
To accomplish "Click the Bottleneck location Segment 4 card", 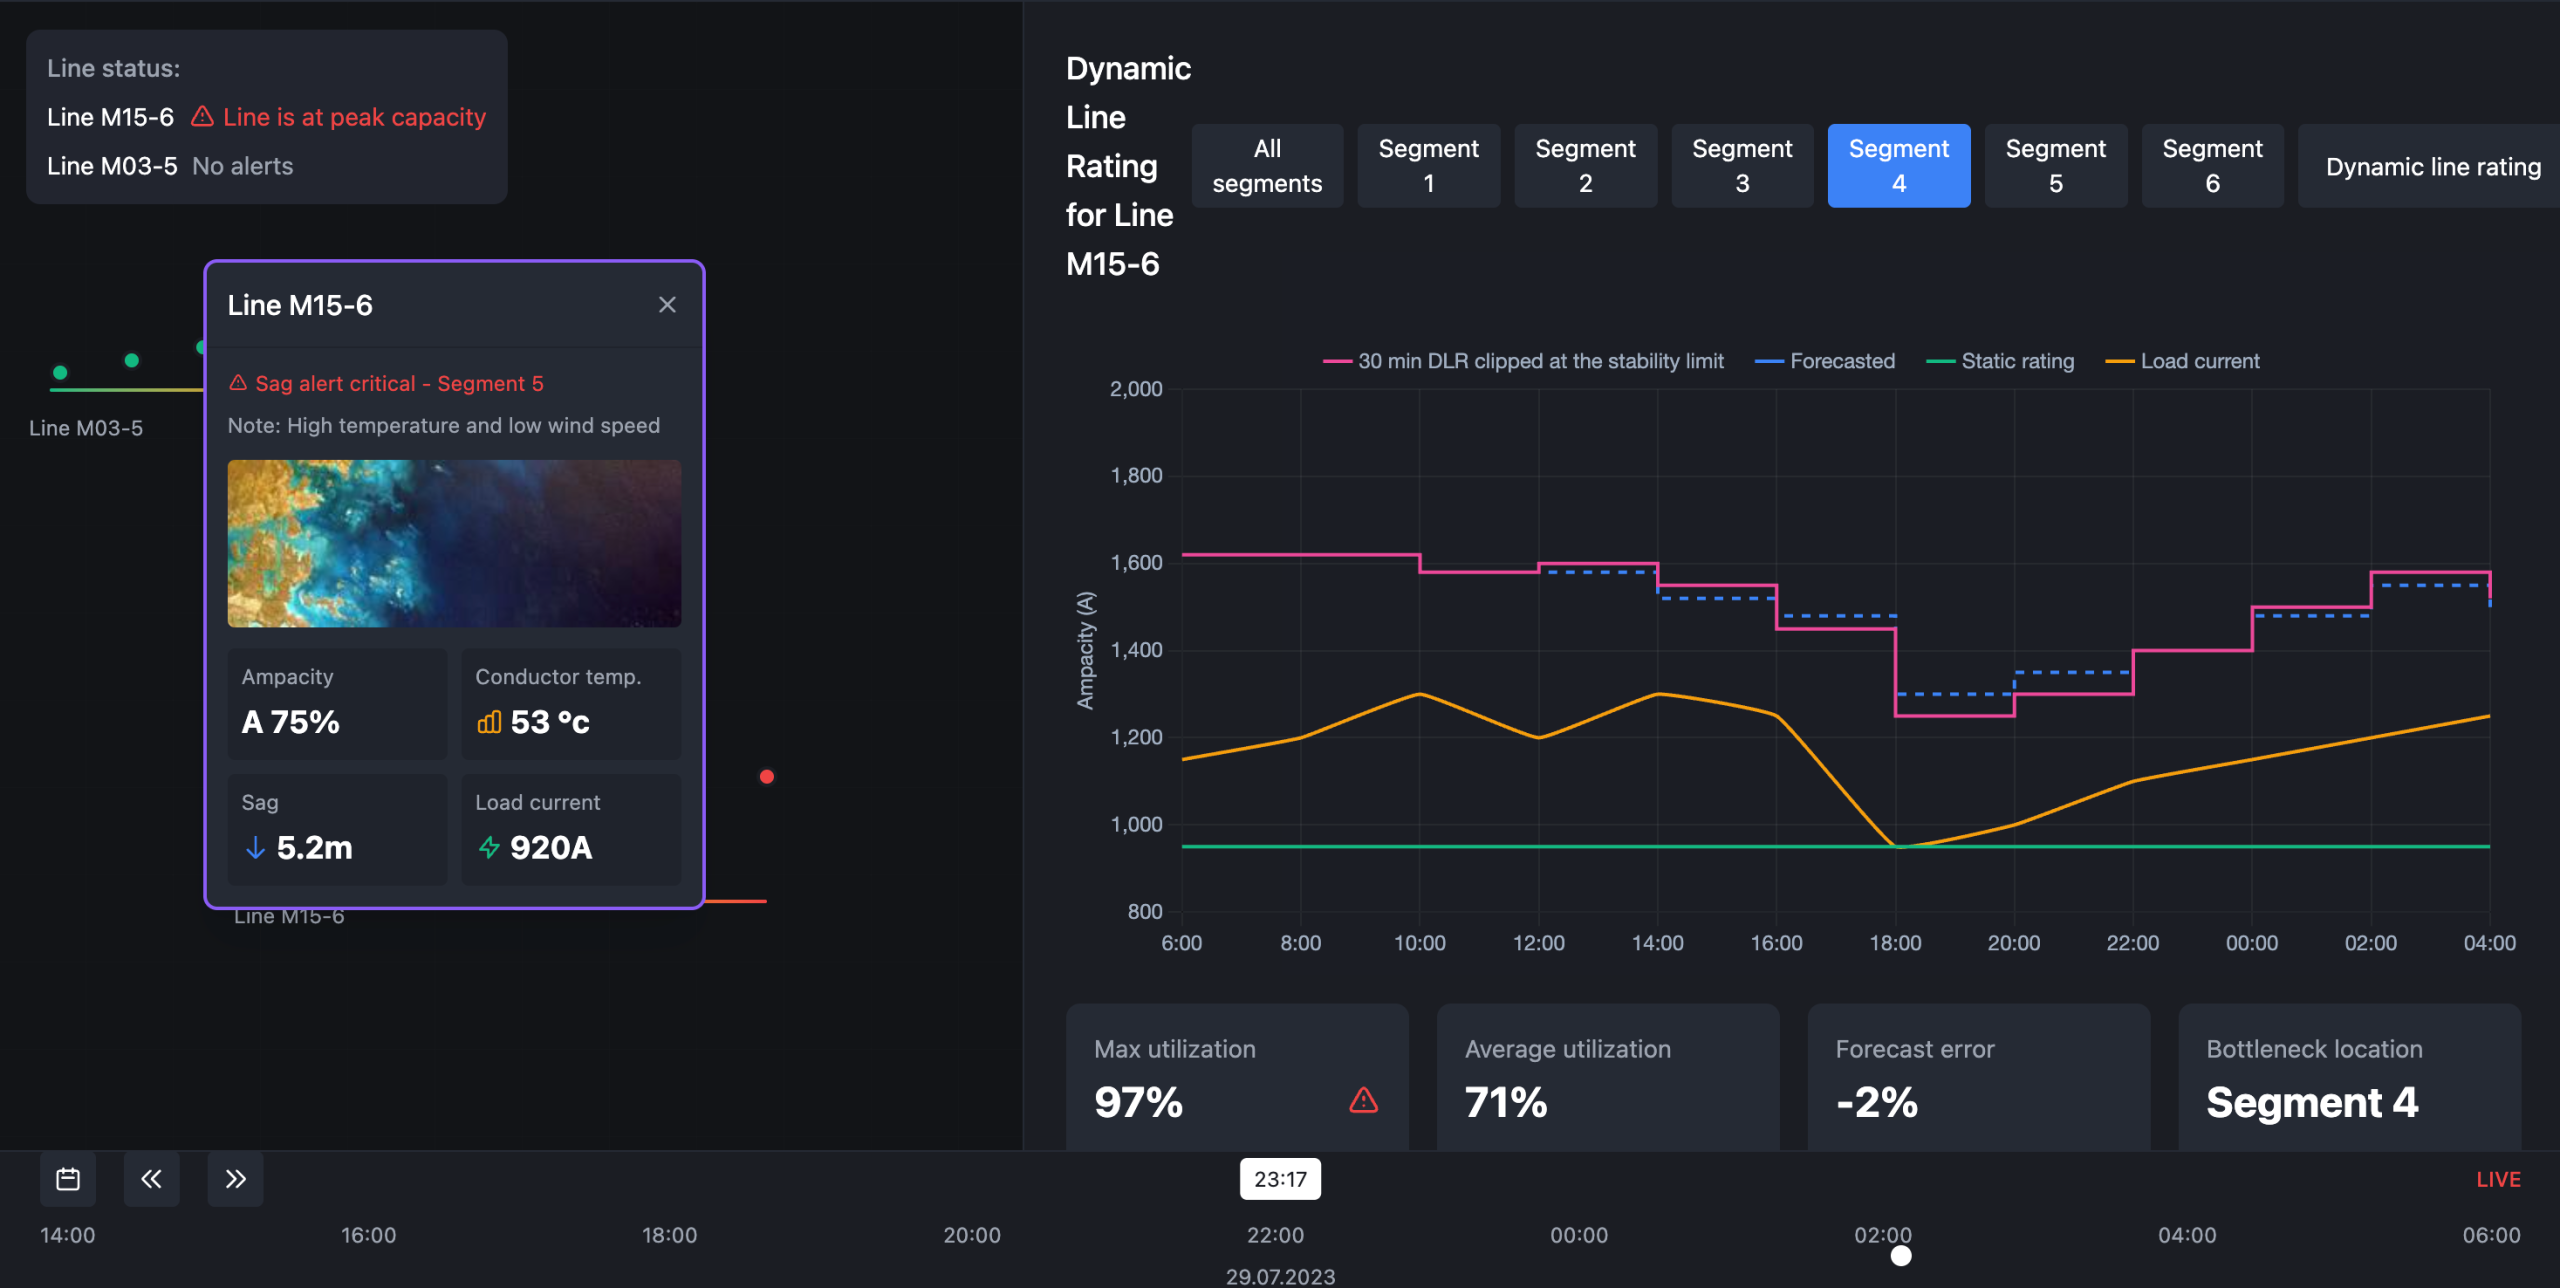I will pos(2350,1077).
